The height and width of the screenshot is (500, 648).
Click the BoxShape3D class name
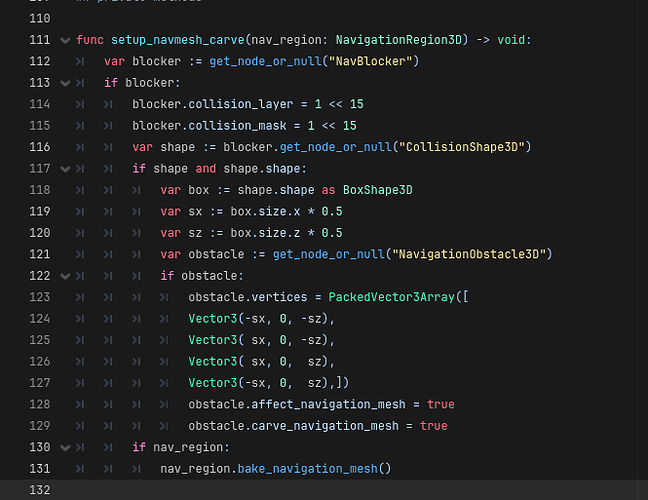(378, 190)
